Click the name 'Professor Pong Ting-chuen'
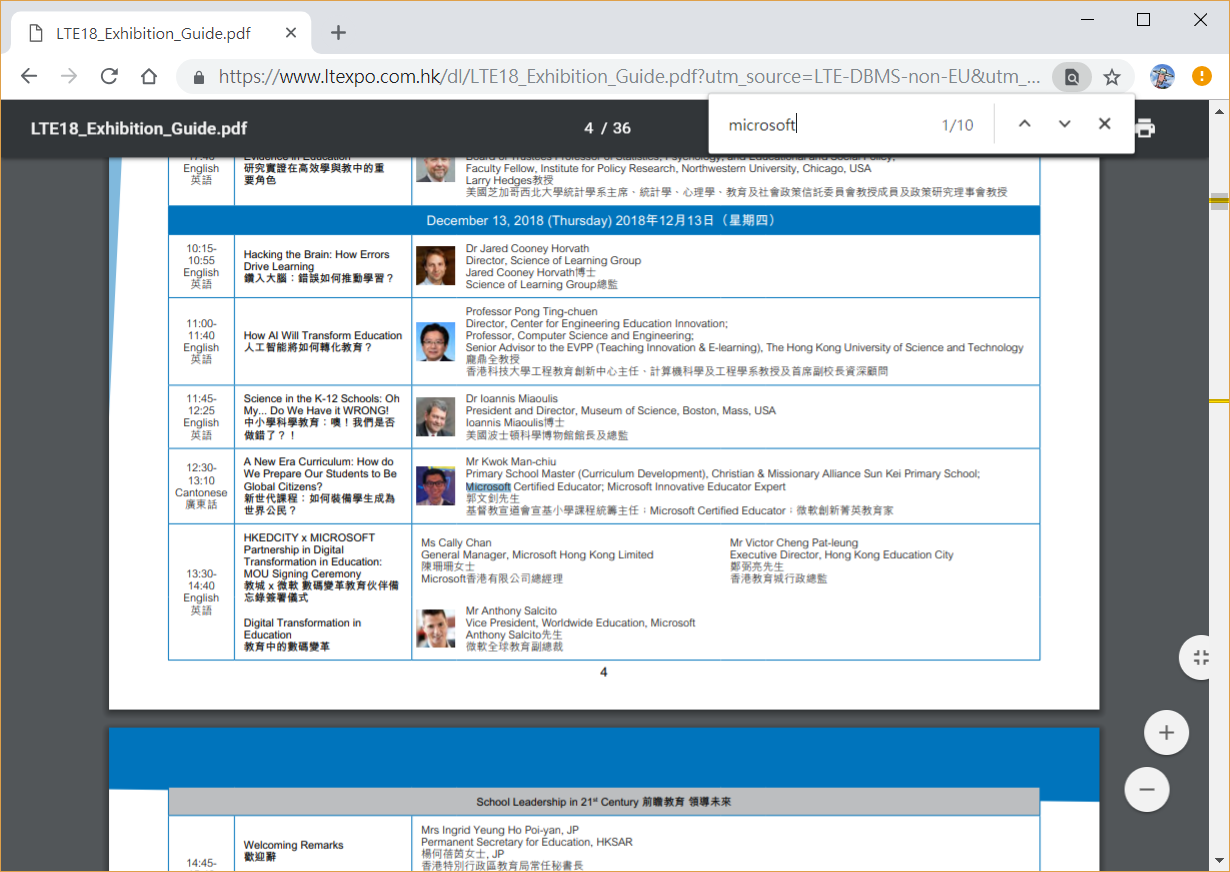This screenshot has width=1230, height=872. (532, 312)
